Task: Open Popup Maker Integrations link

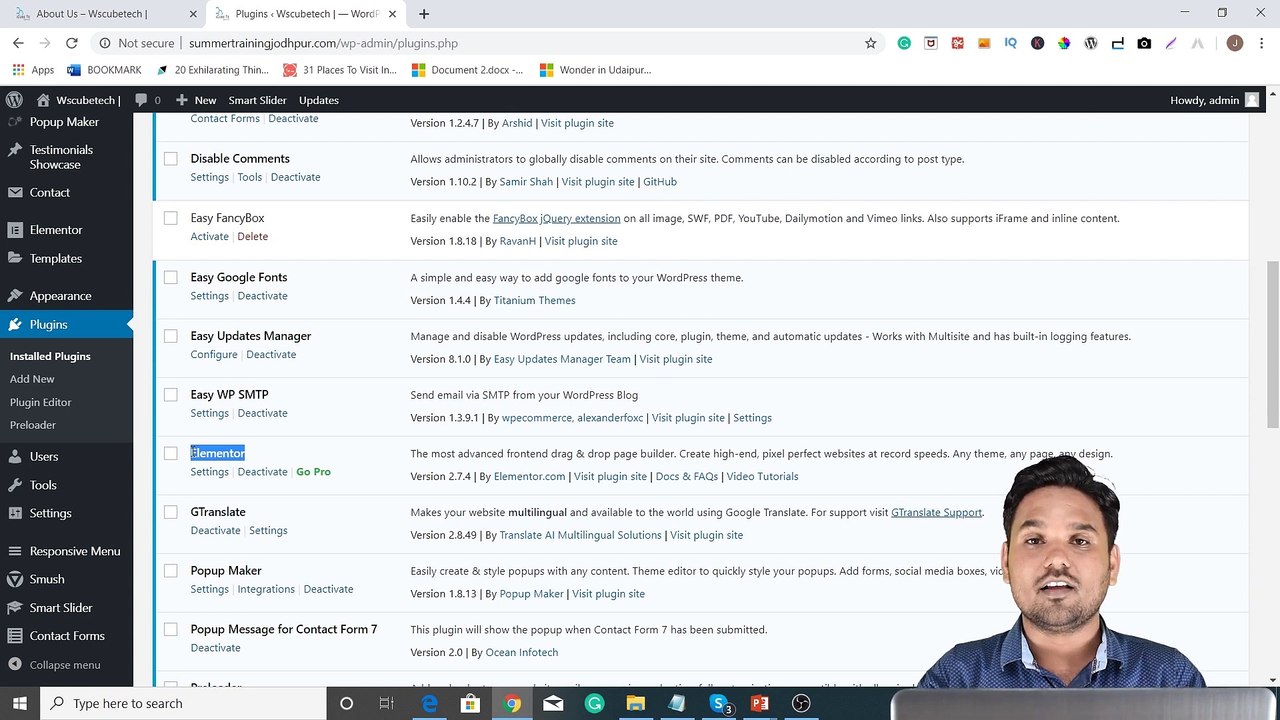Action: [266, 589]
